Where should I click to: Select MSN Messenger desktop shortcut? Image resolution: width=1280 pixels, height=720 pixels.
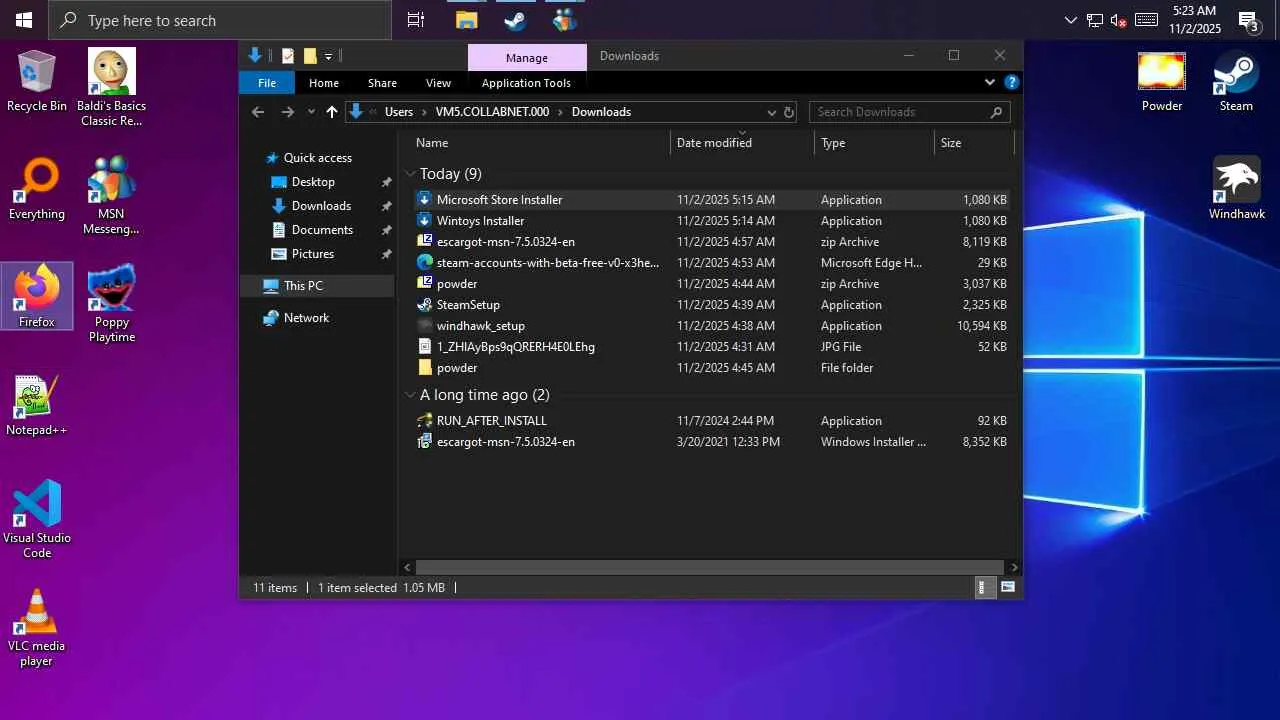(112, 196)
